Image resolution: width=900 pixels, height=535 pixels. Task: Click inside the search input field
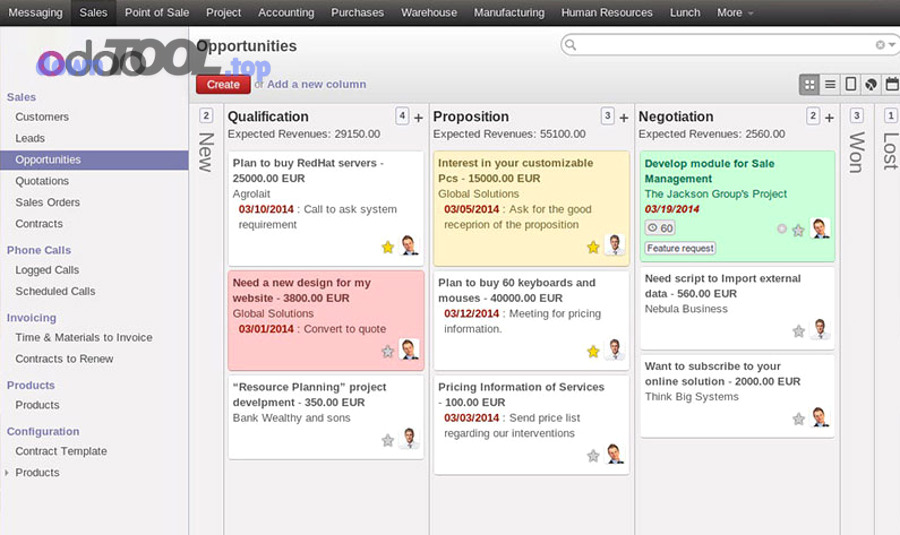click(x=726, y=44)
